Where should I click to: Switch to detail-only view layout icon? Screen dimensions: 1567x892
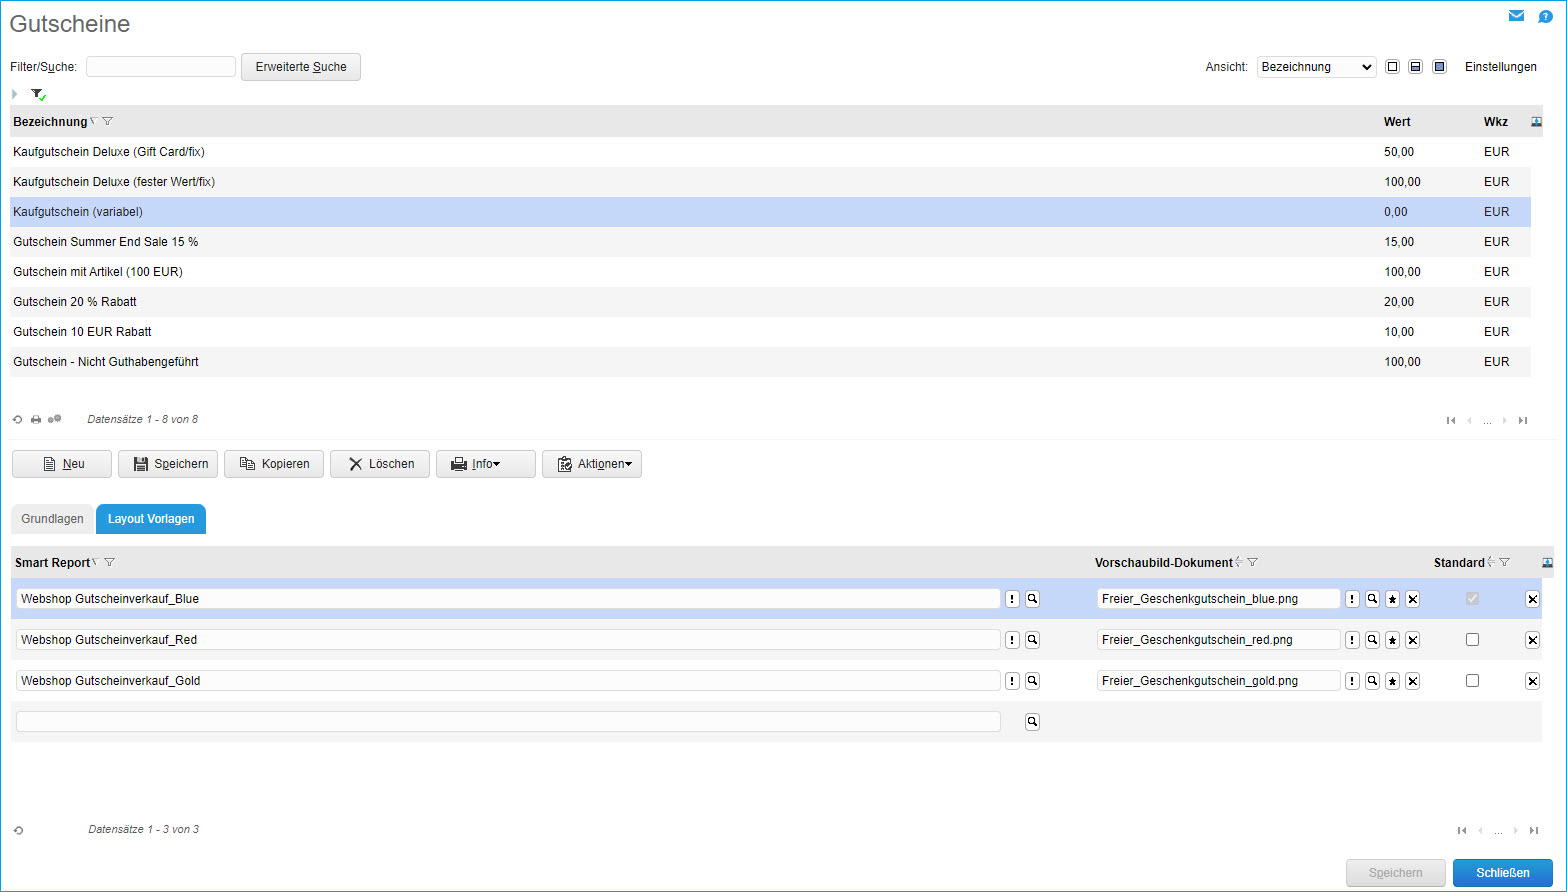(1439, 67)
